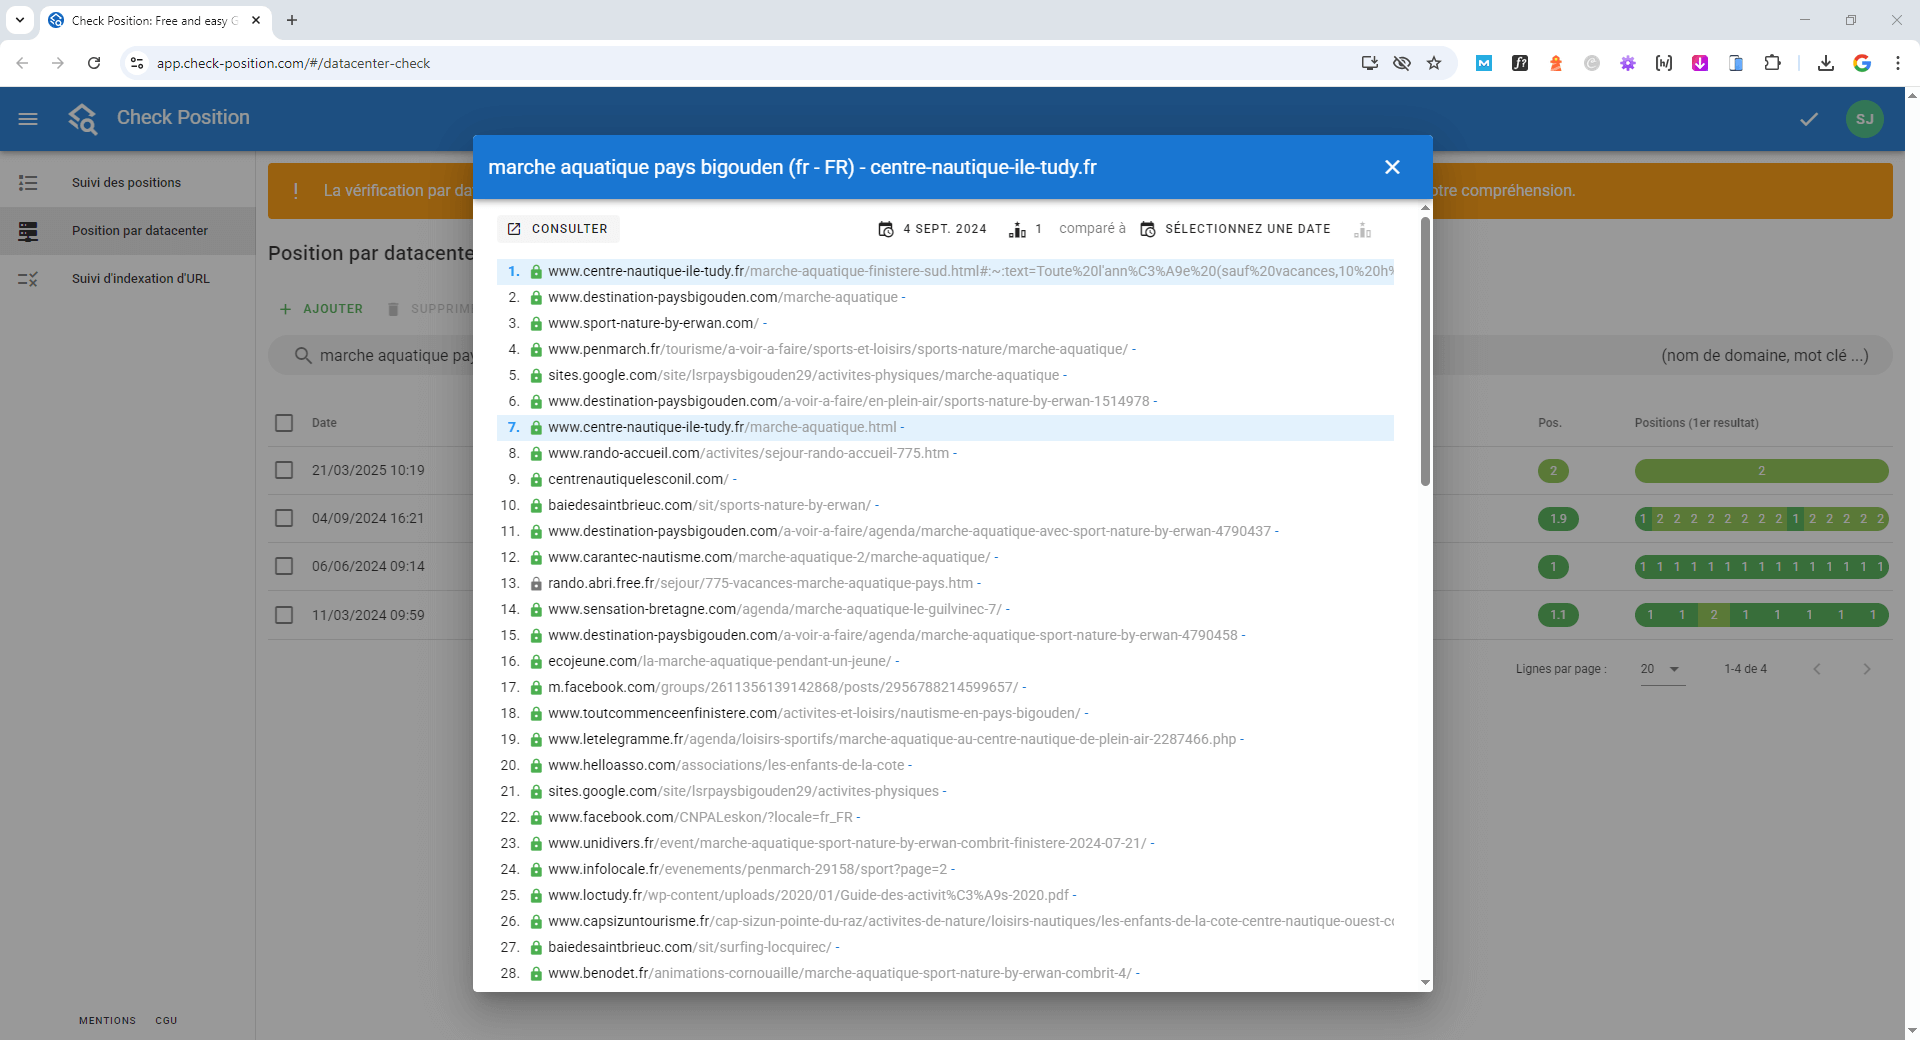Toggle the select-all checkbox beside Date
The height and width of the screenshot is (1040, 1920).
(284, 423)
